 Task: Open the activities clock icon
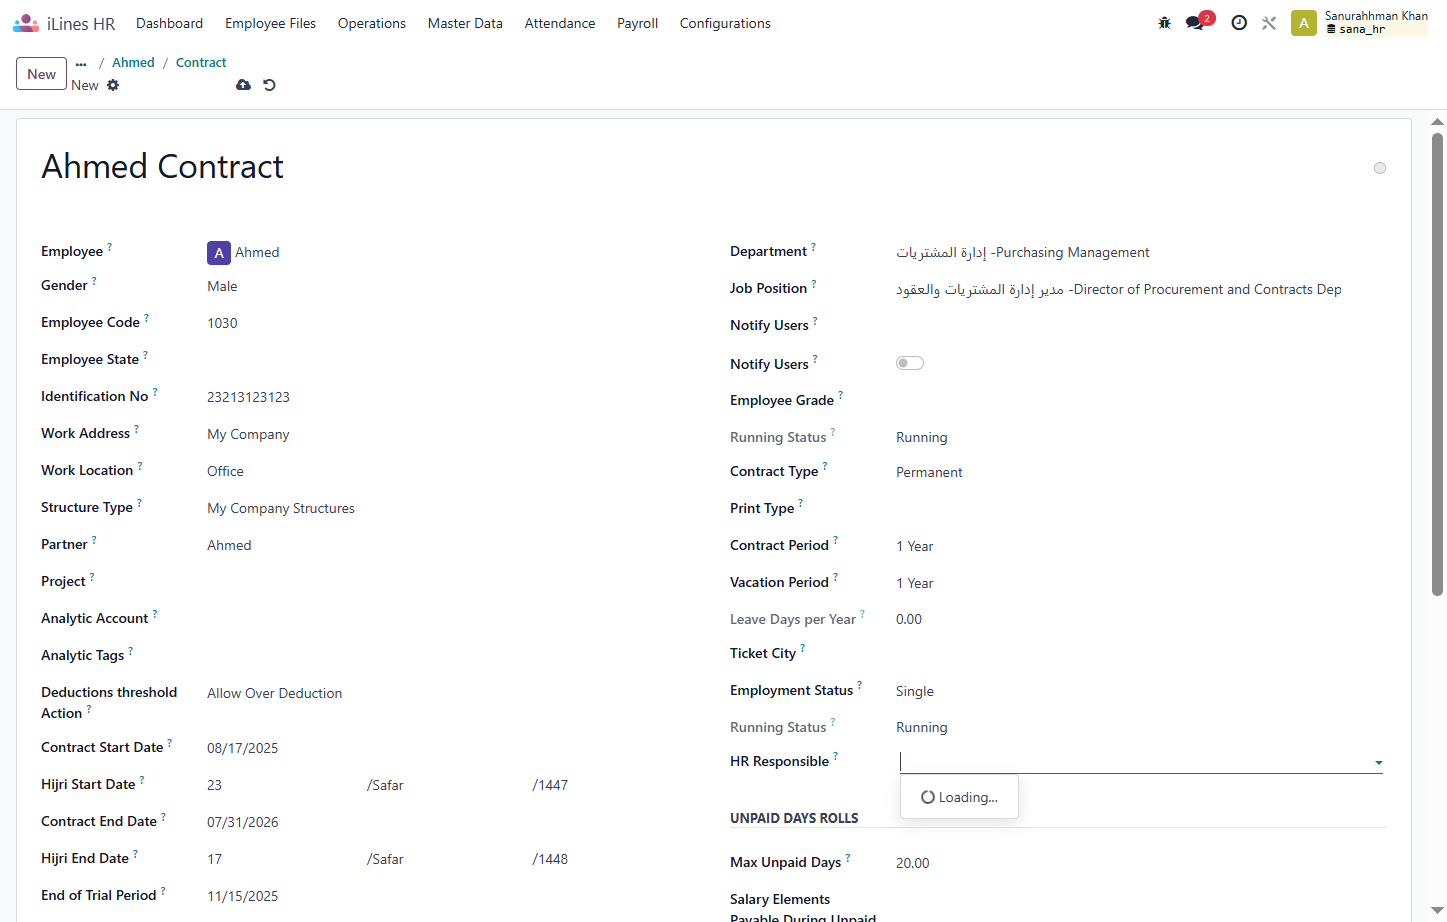[x=1239, y=23]
